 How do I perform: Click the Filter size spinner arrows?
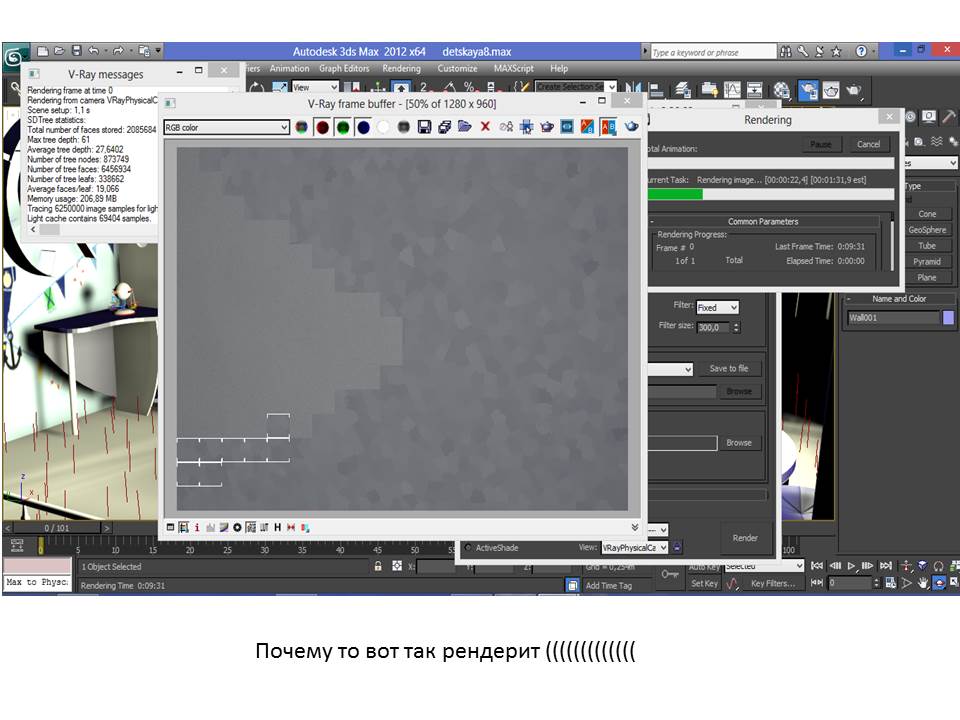click(737, 327)
